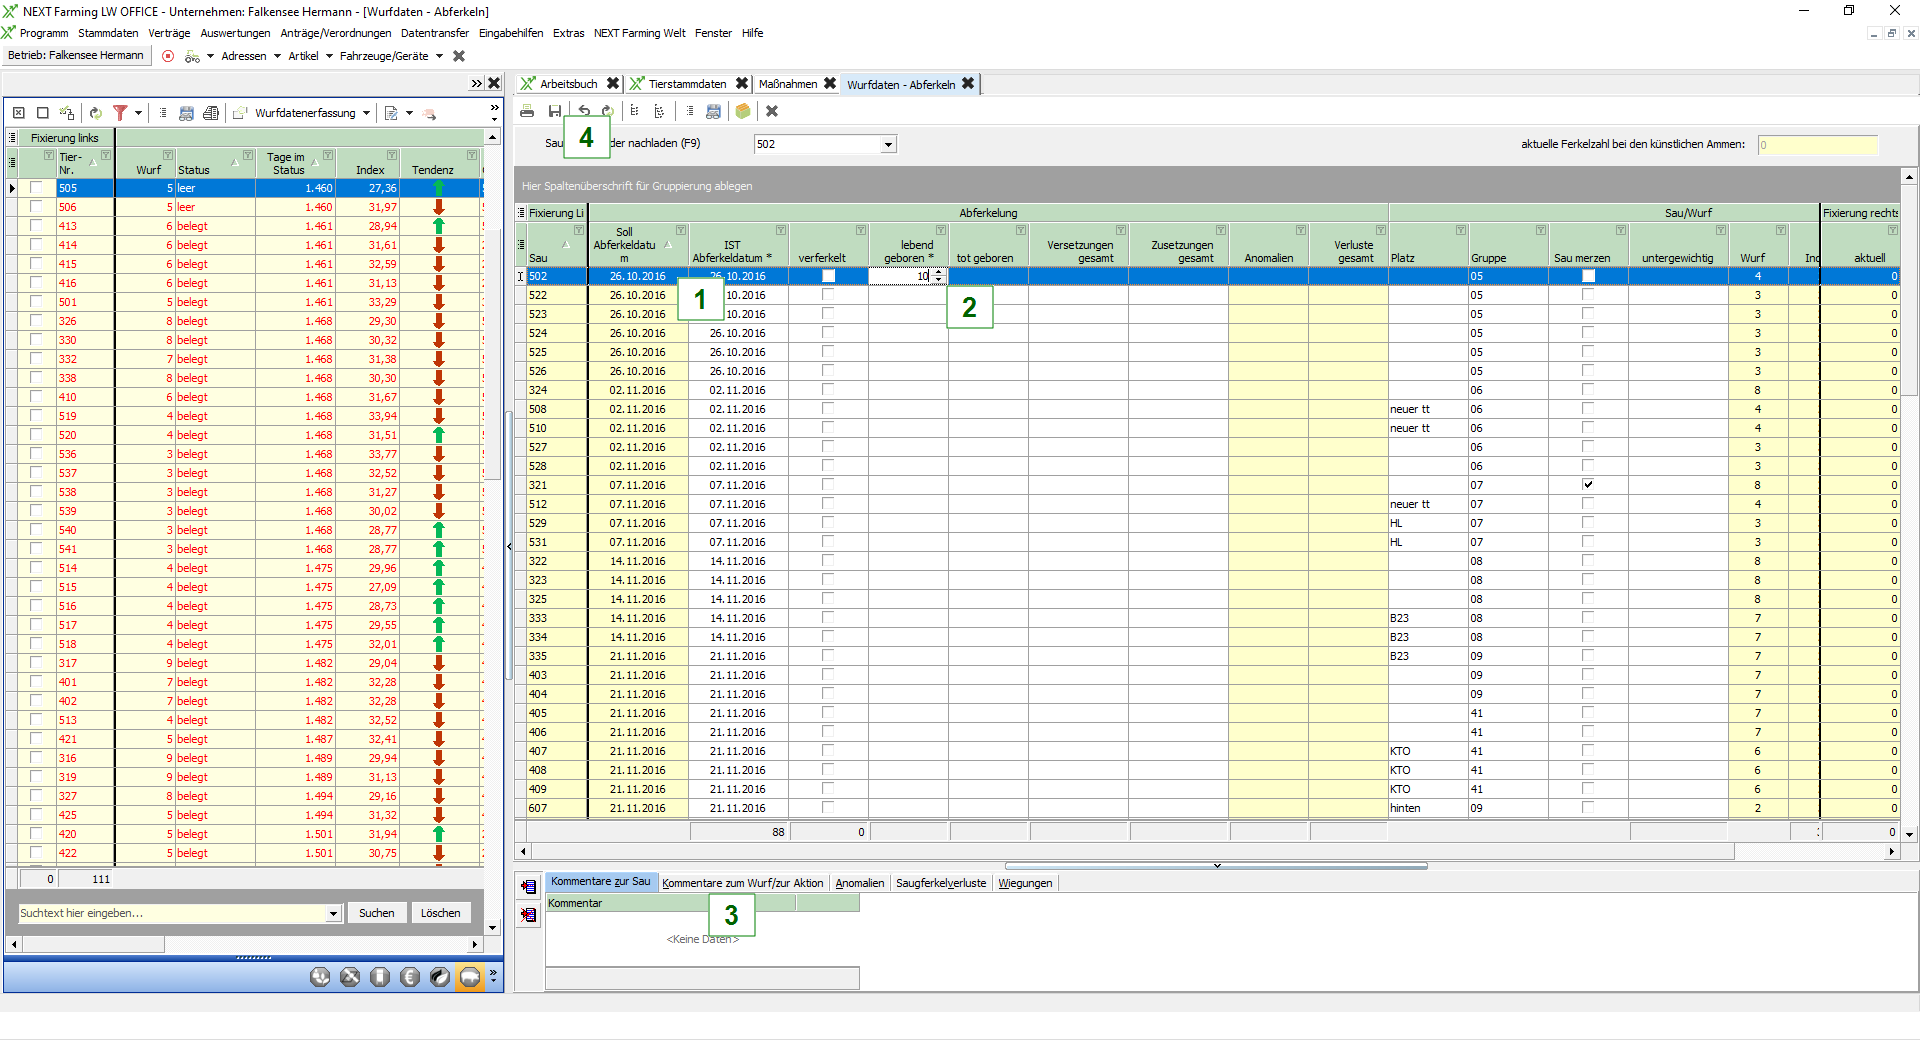Open the search text dropdown arrow

333,914
